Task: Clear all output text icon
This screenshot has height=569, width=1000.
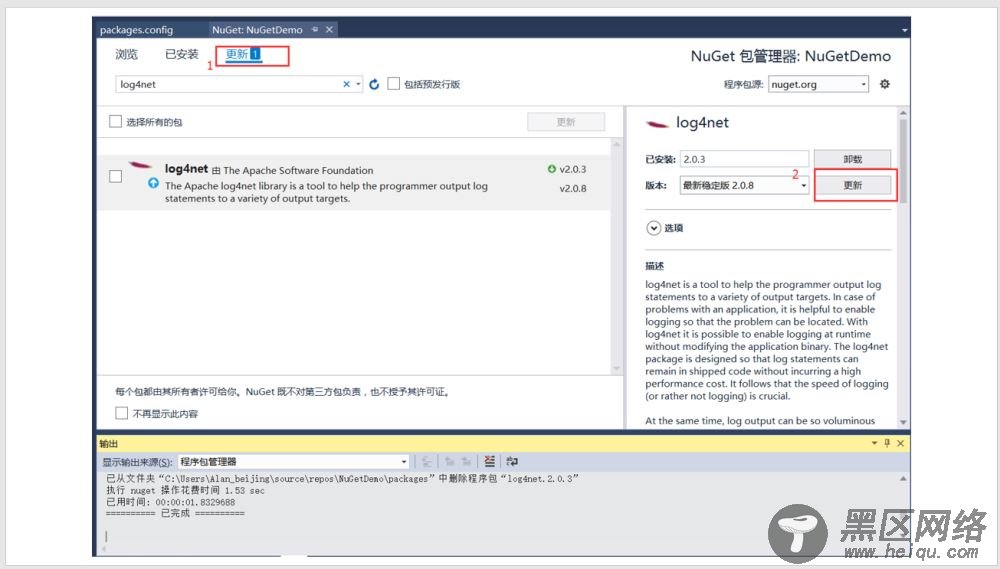Action: coord(489,461)
